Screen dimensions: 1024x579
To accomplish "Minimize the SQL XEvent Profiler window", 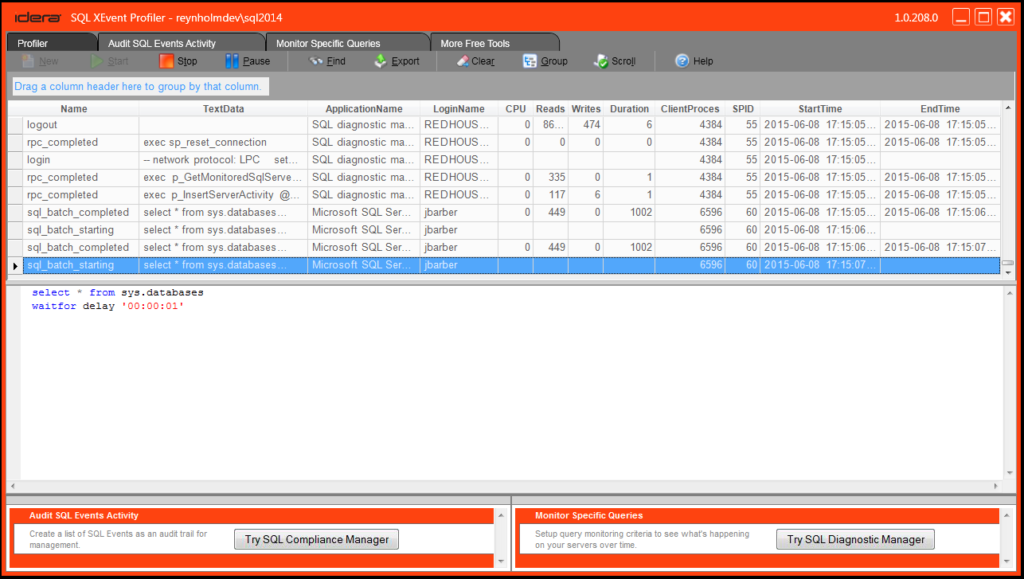I will click(x=961, y=17).
